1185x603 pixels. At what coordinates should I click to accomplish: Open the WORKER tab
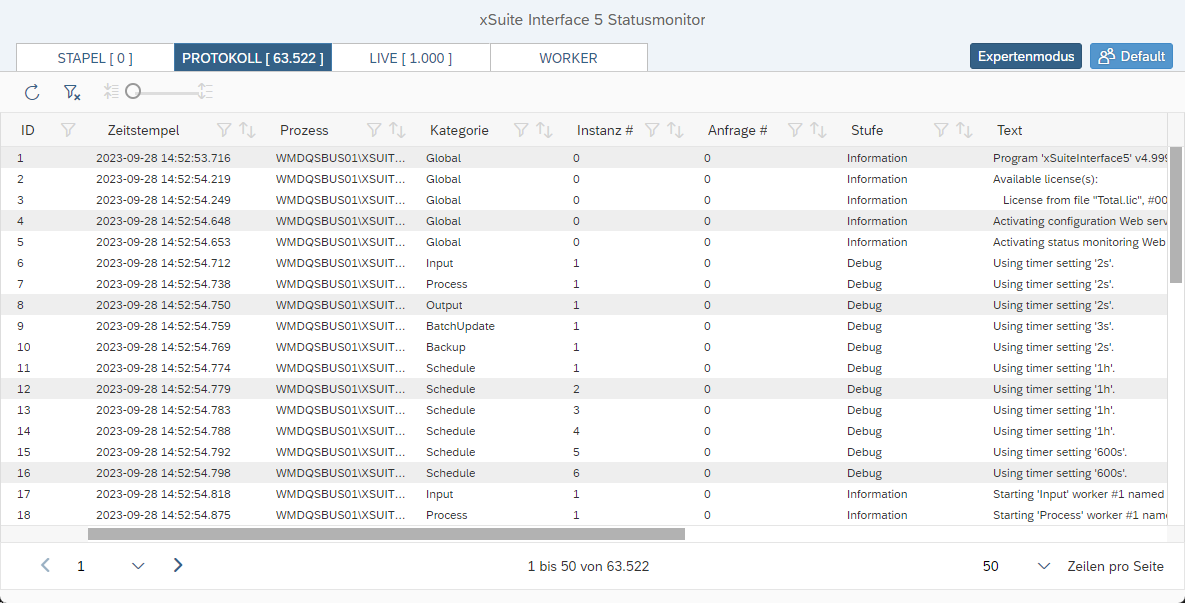click(x=568, y=57)
